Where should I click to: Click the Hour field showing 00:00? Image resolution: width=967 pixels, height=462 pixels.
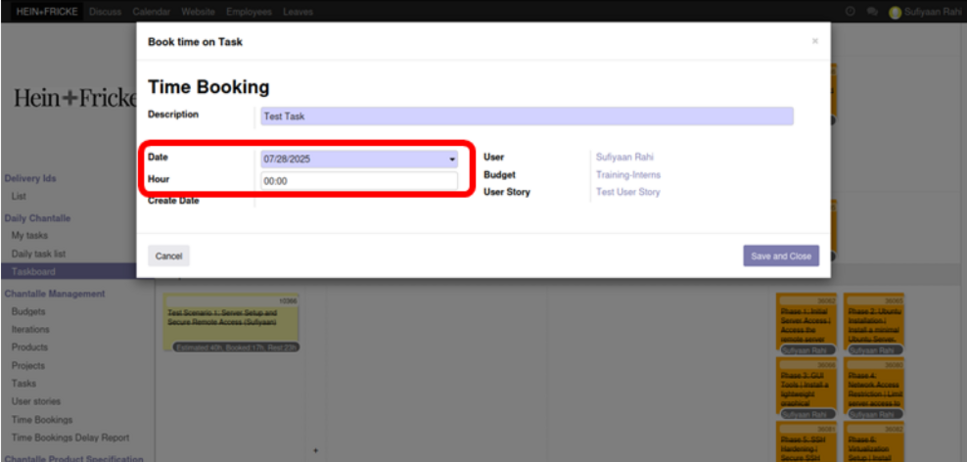click(x=358, y=181)
